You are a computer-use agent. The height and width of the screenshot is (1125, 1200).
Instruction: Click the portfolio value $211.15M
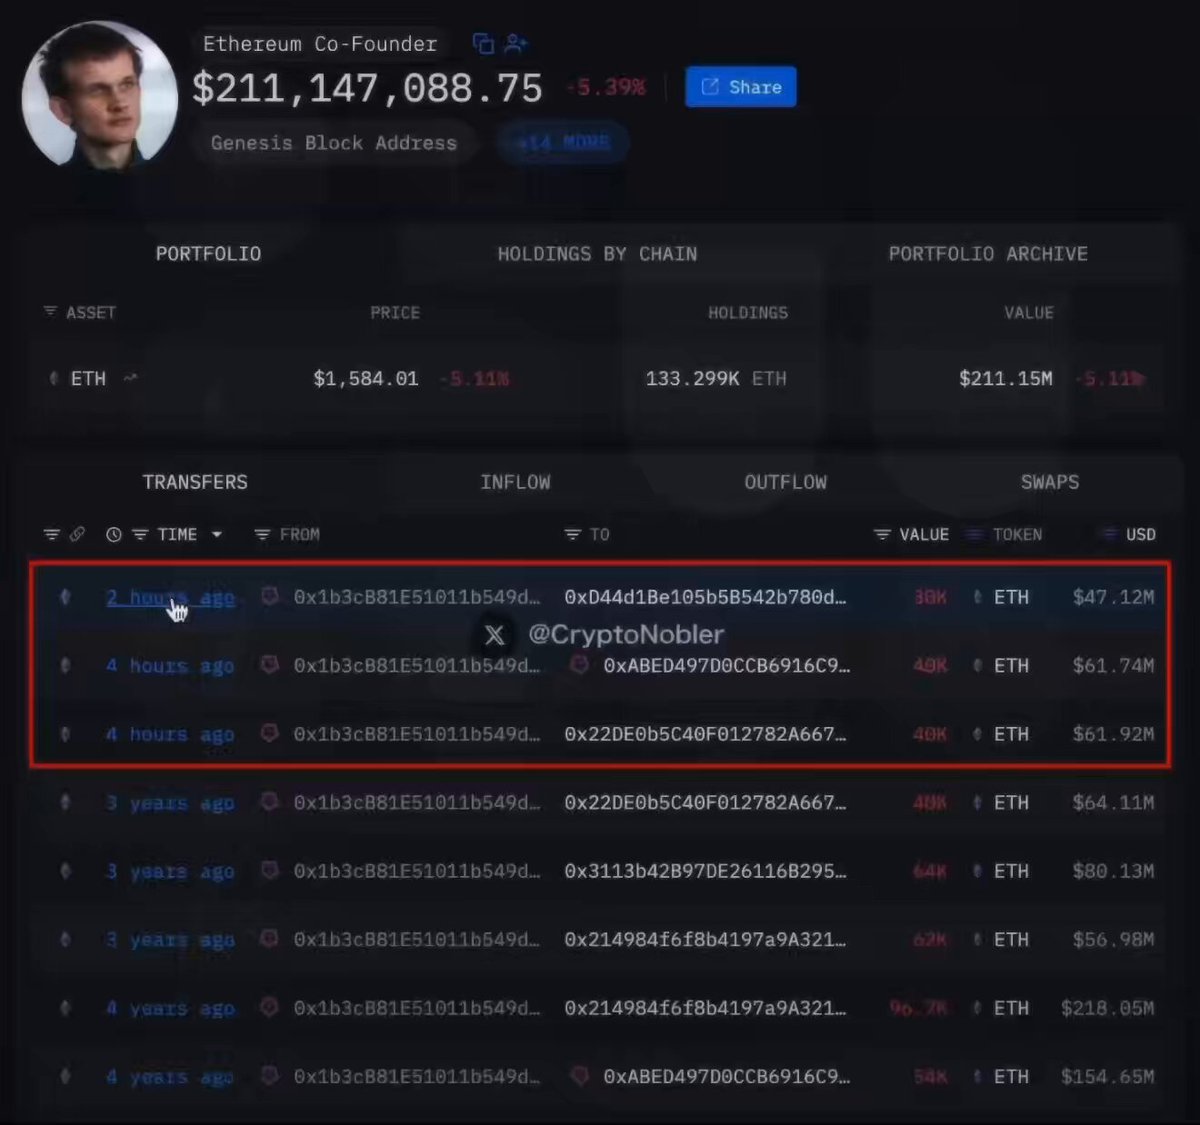[1006, 379]
